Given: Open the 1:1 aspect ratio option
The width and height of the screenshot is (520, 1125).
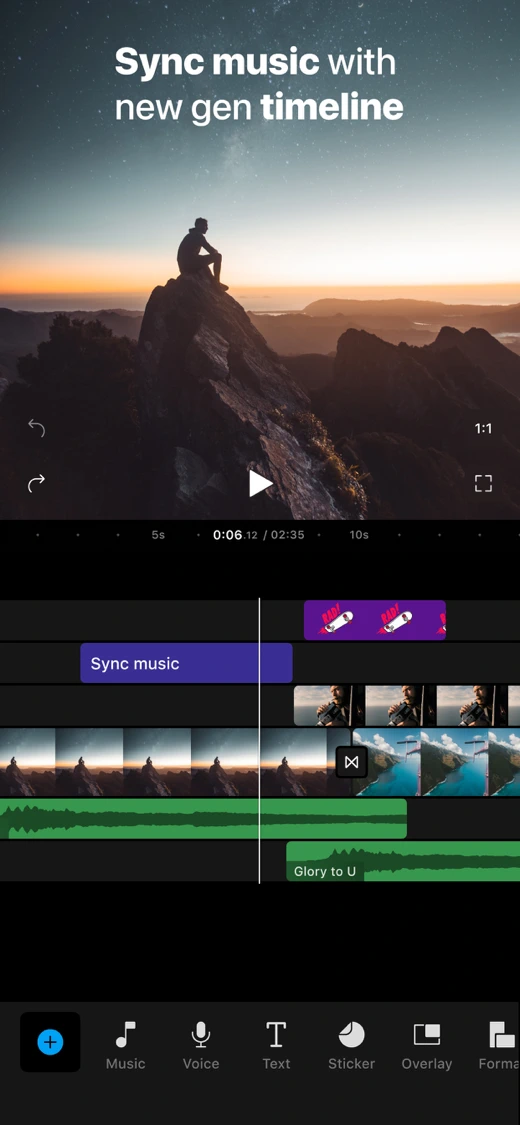Looking at the screenshot, I should (x=483, y=428).
